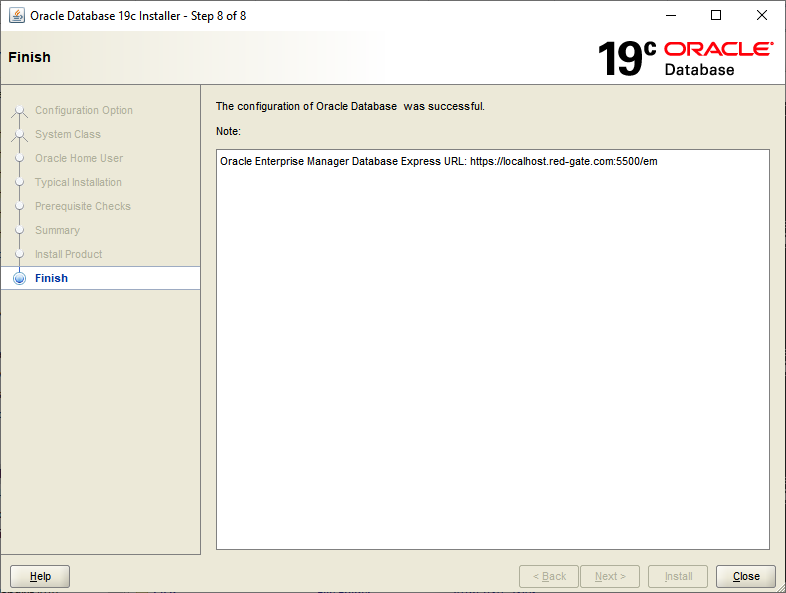The height and width of the screenshot is (593, 786).
Task: Click the Typical Installation step marker bullet
Action: pos(20,182)
